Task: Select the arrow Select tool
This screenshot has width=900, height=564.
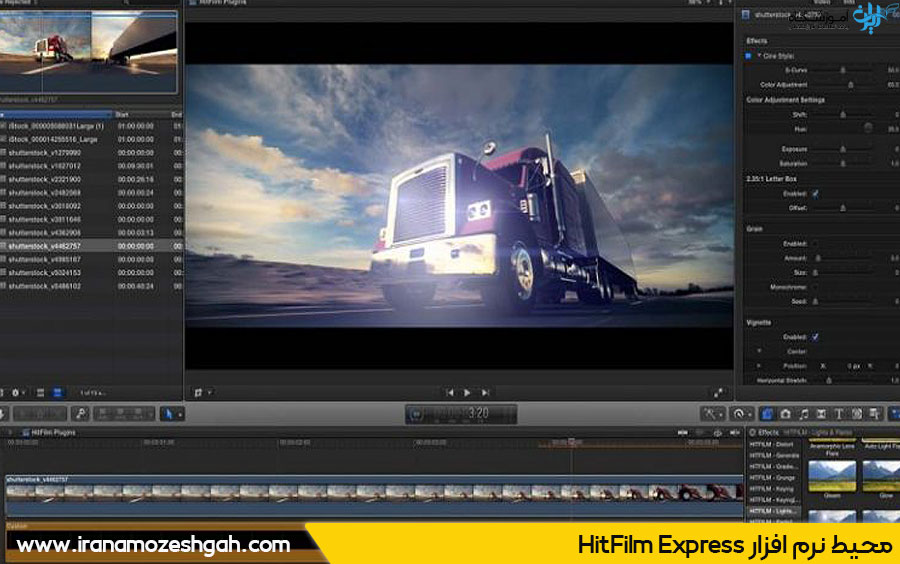Action: point(169,414)
